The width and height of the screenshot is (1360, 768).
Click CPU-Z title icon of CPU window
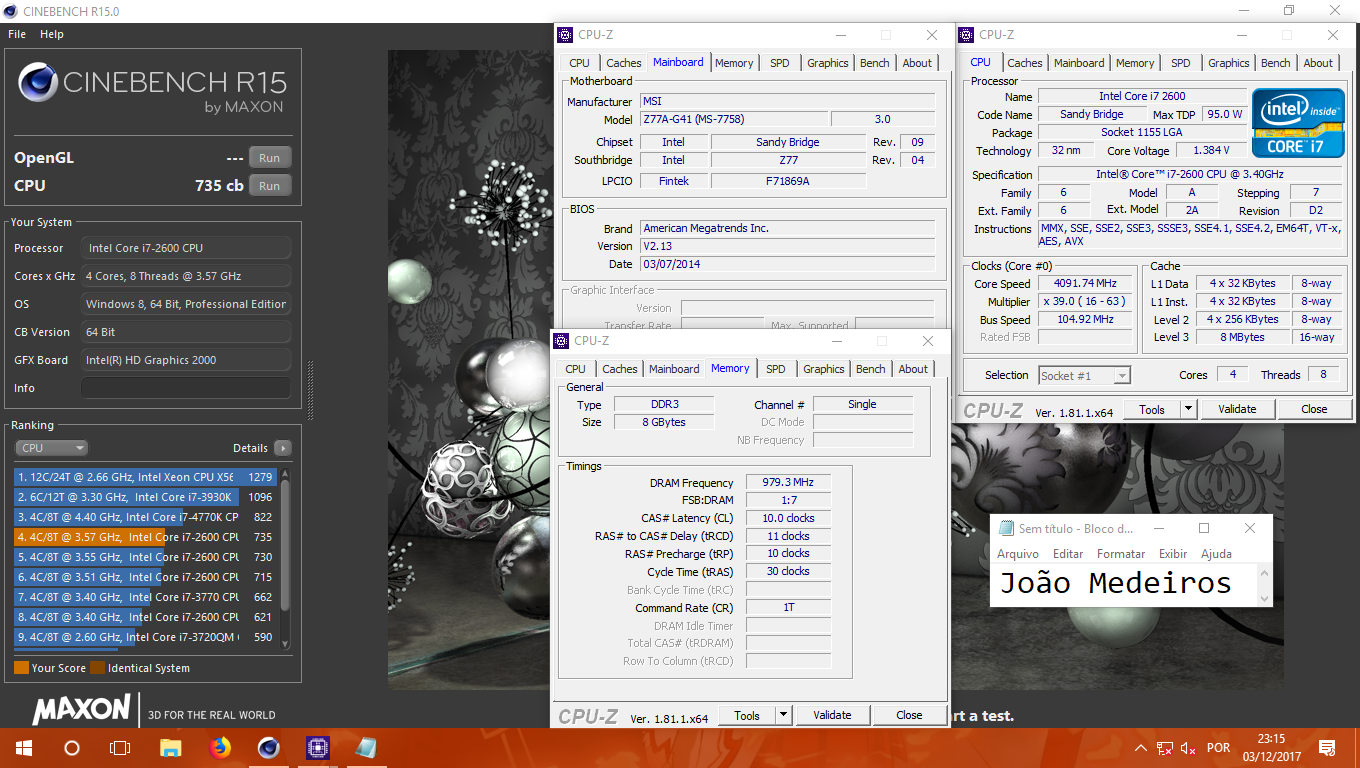[x=966, y=35]
